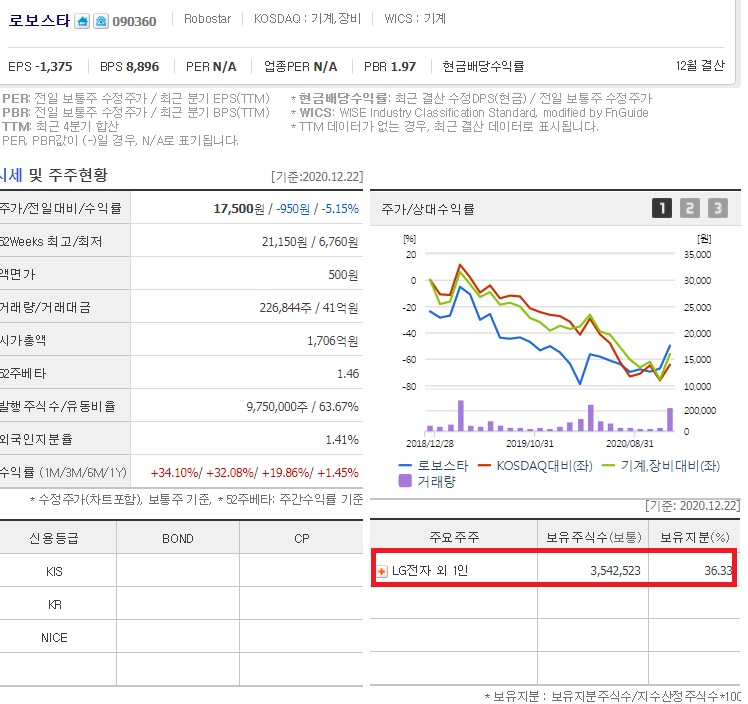748x704 pixels.
Task: Expand the LG전자 외 1인 shareholder row
Action: point(382,571)
